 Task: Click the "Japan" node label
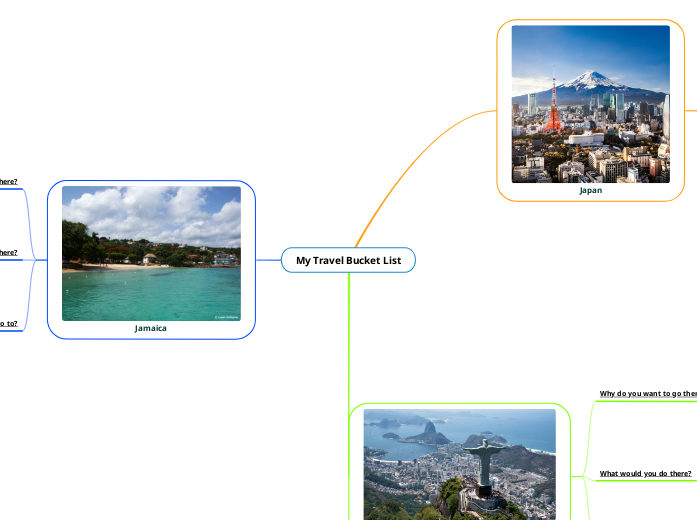590,190
